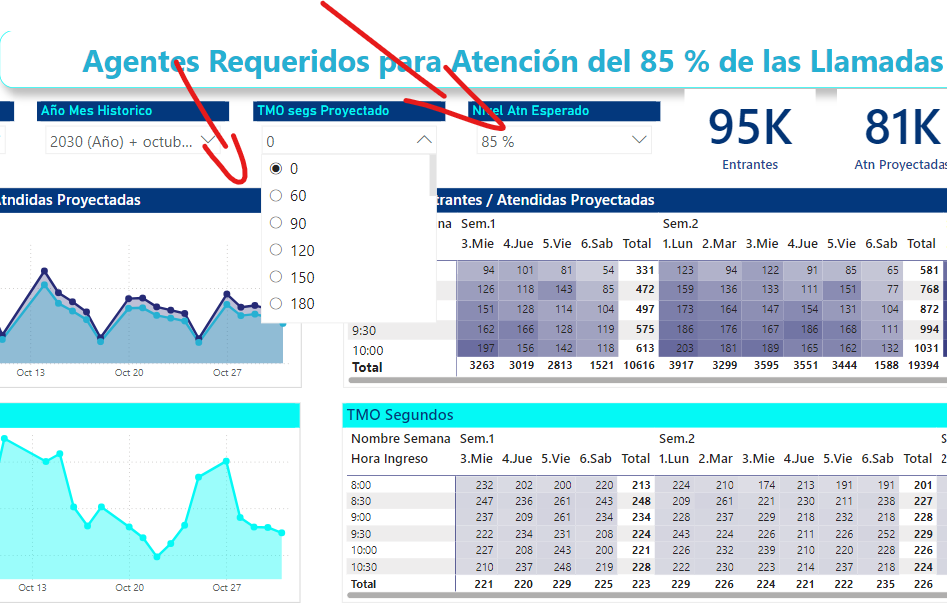Click the 6.Sab header under Sem.2 in Entrantes

pos(881,244)
